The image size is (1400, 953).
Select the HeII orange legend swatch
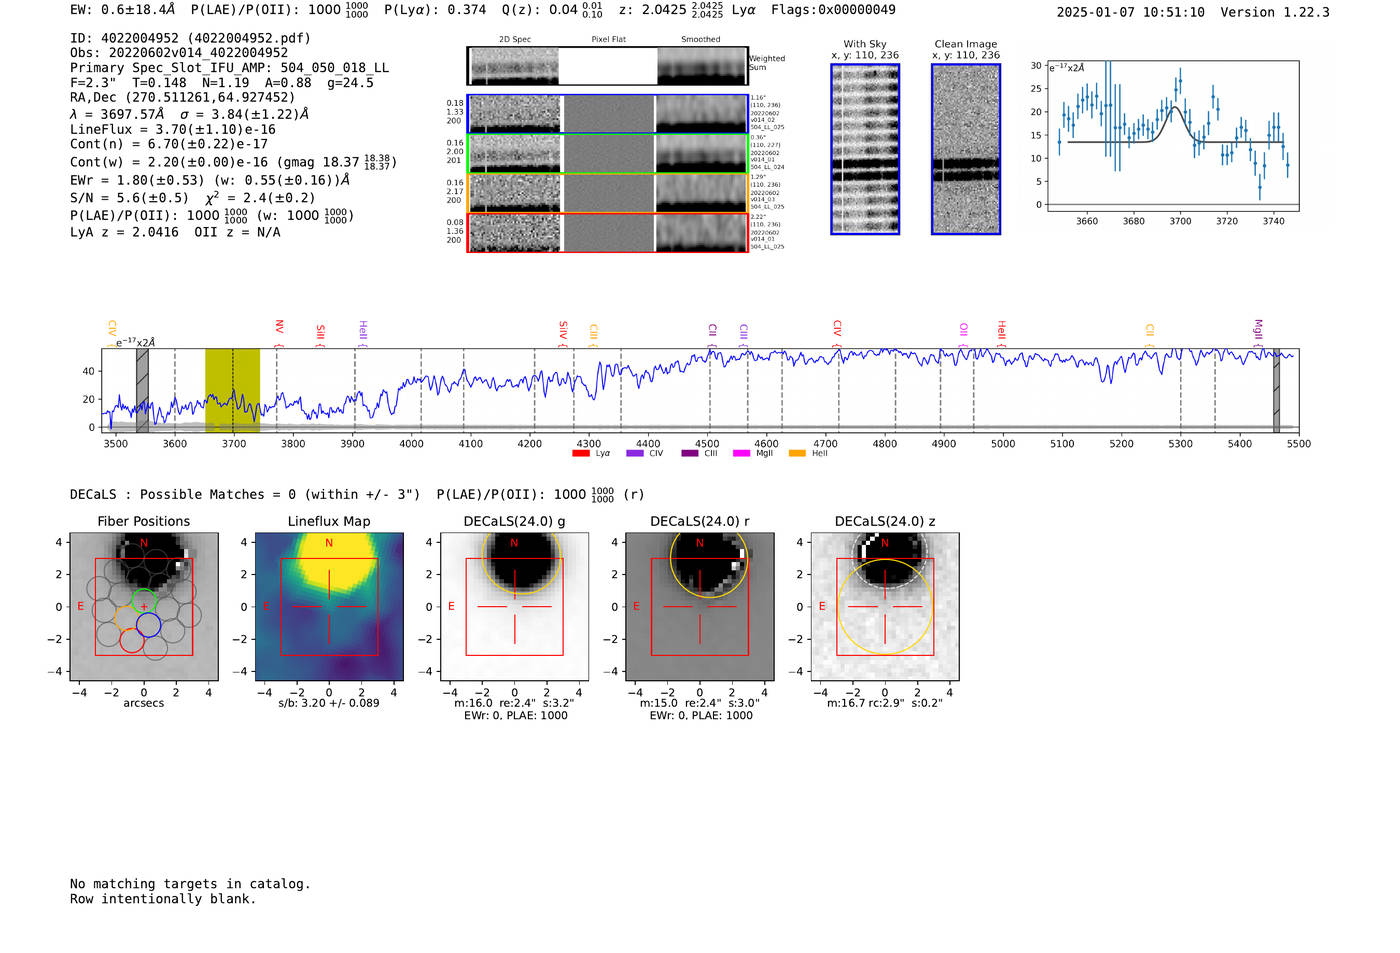(797, 453)
